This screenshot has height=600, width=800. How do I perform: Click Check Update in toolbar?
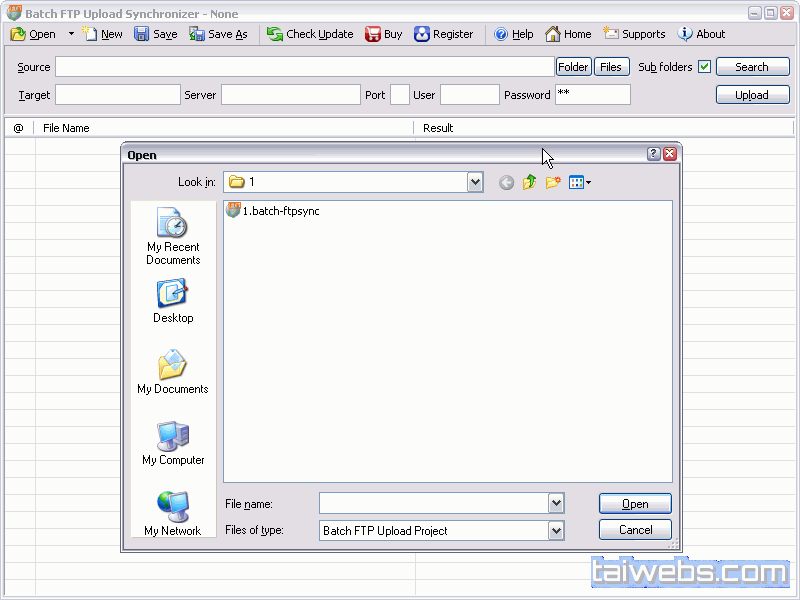point(310,34)
